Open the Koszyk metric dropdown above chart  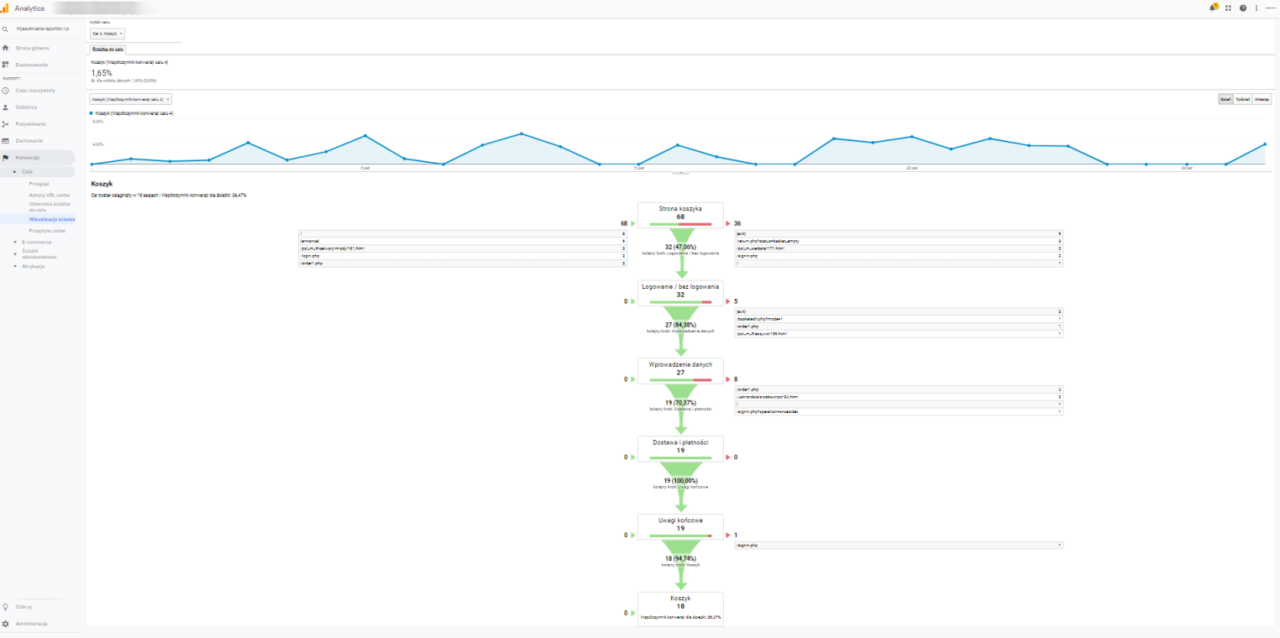coord(131,99)
